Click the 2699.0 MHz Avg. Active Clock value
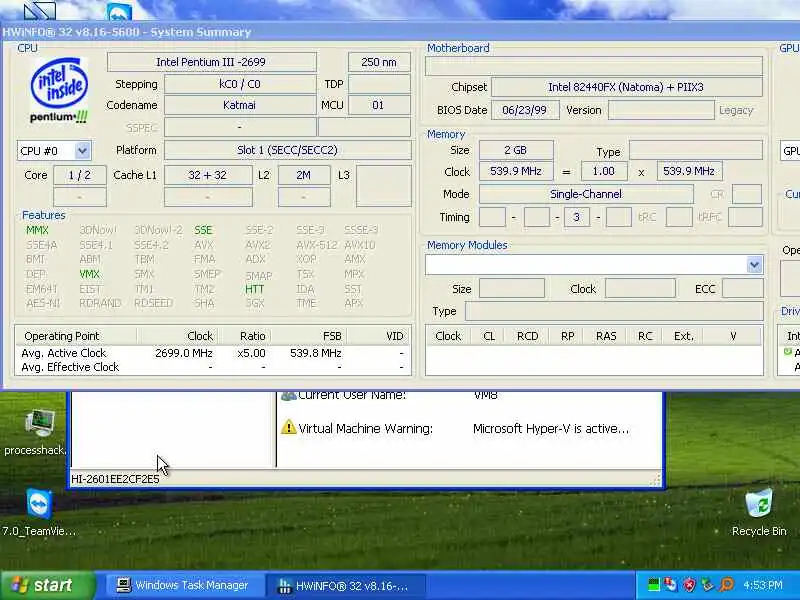 [x=184, y=353]
